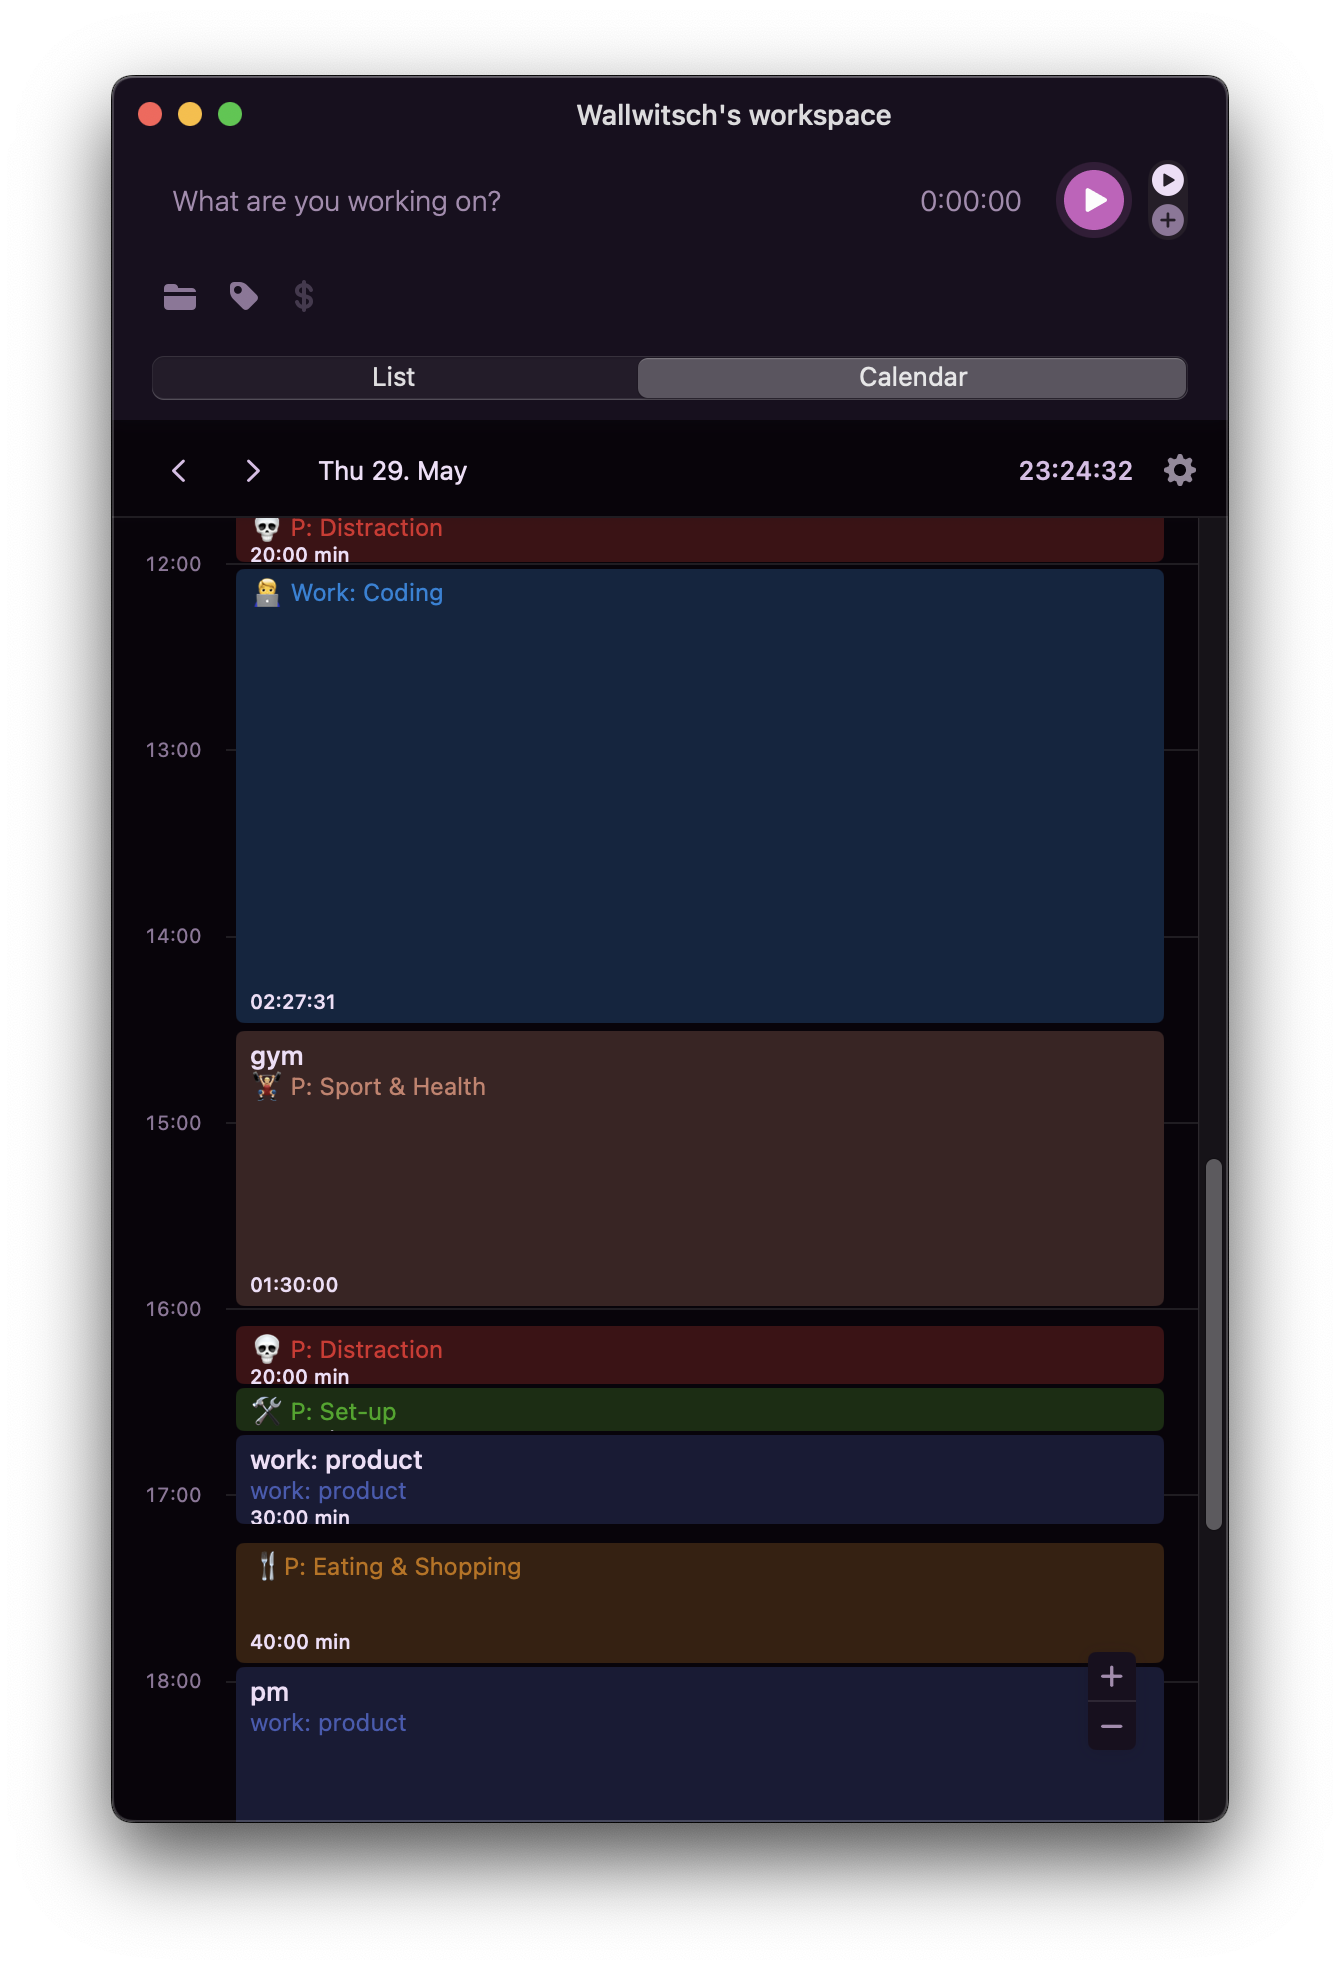Click the small white continue-last-entry play icon
Viewport: 1340px width, 1970px height.
(x=1167, y=180)
